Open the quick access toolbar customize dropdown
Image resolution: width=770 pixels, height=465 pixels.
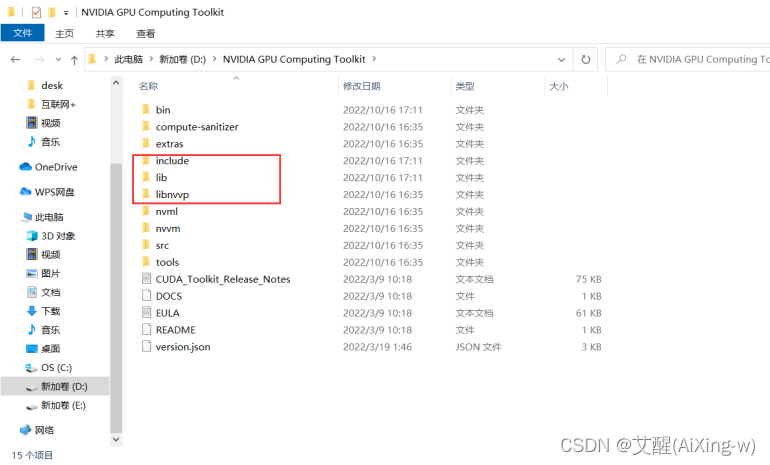point(66,13)
